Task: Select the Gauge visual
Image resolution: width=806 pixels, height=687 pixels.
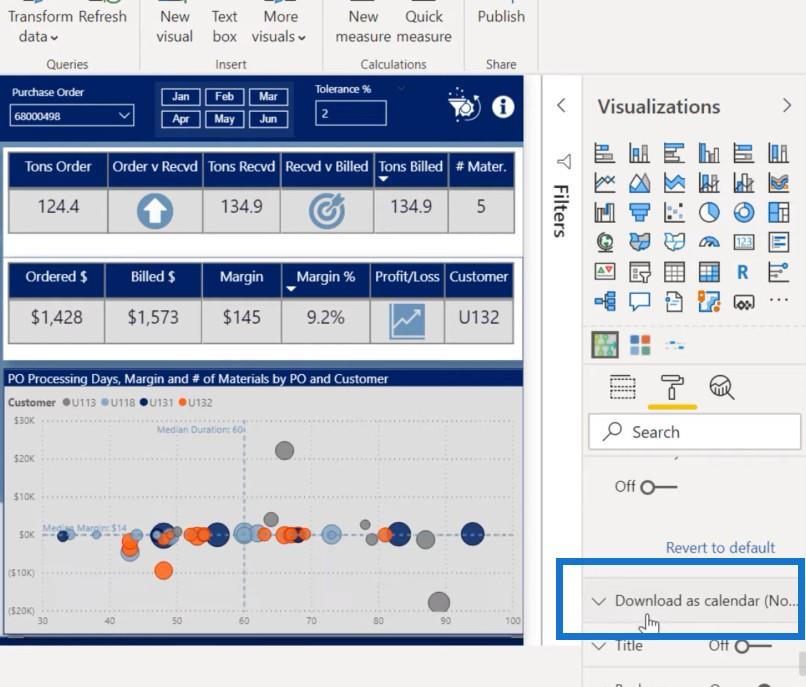Action: [x=709, y=242]
